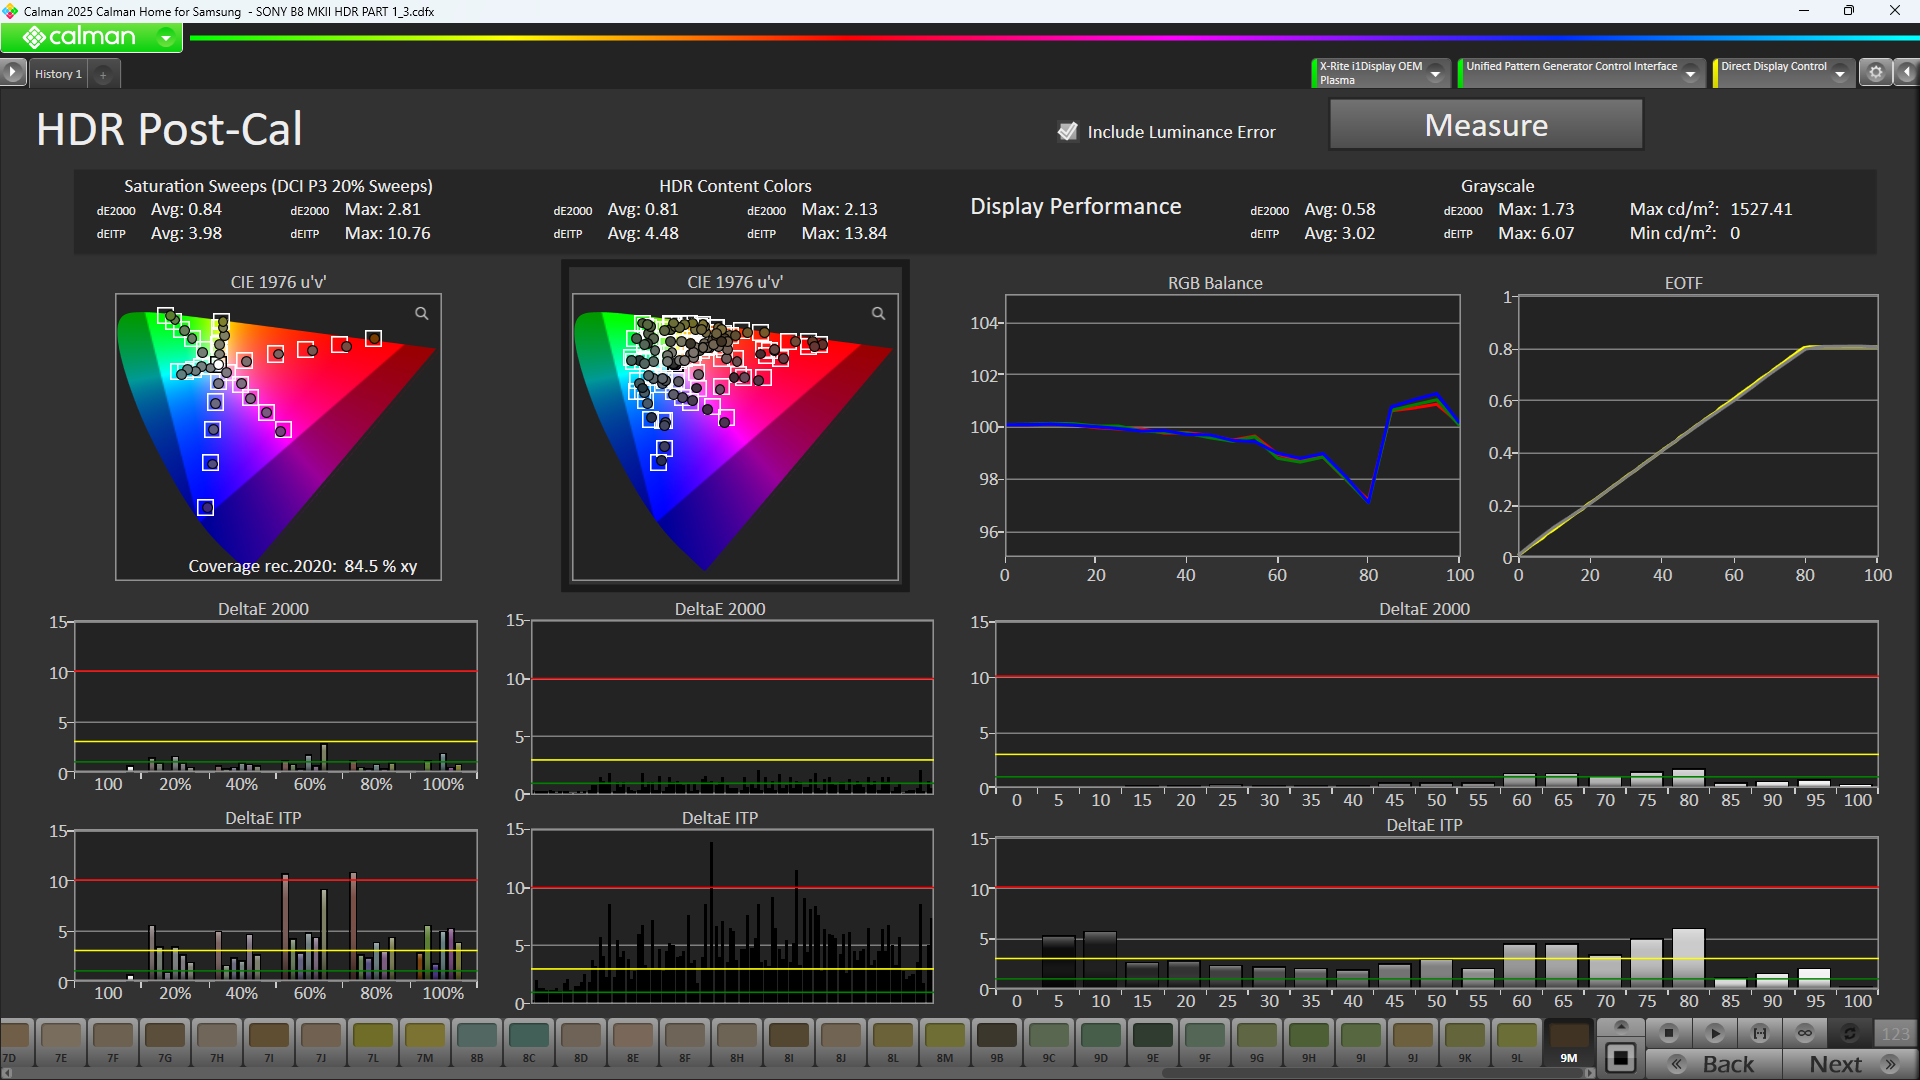Open the X-Rite i1Display OEM meter dropdown
The height and width of the screenshot is (1080, 1920).
click(1436, 74)
